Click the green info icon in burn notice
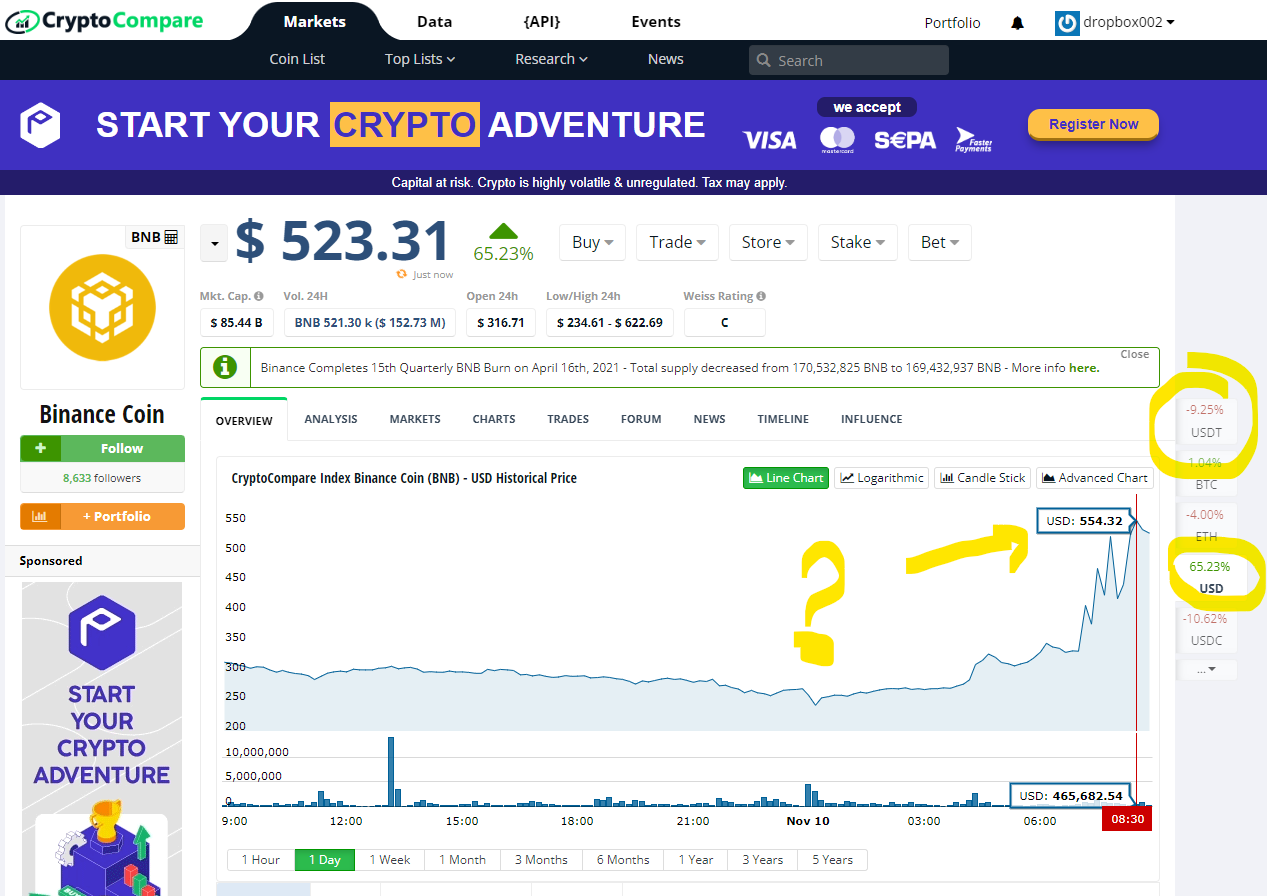Screen dimensions: 1267x896 [x=225, y=367]
